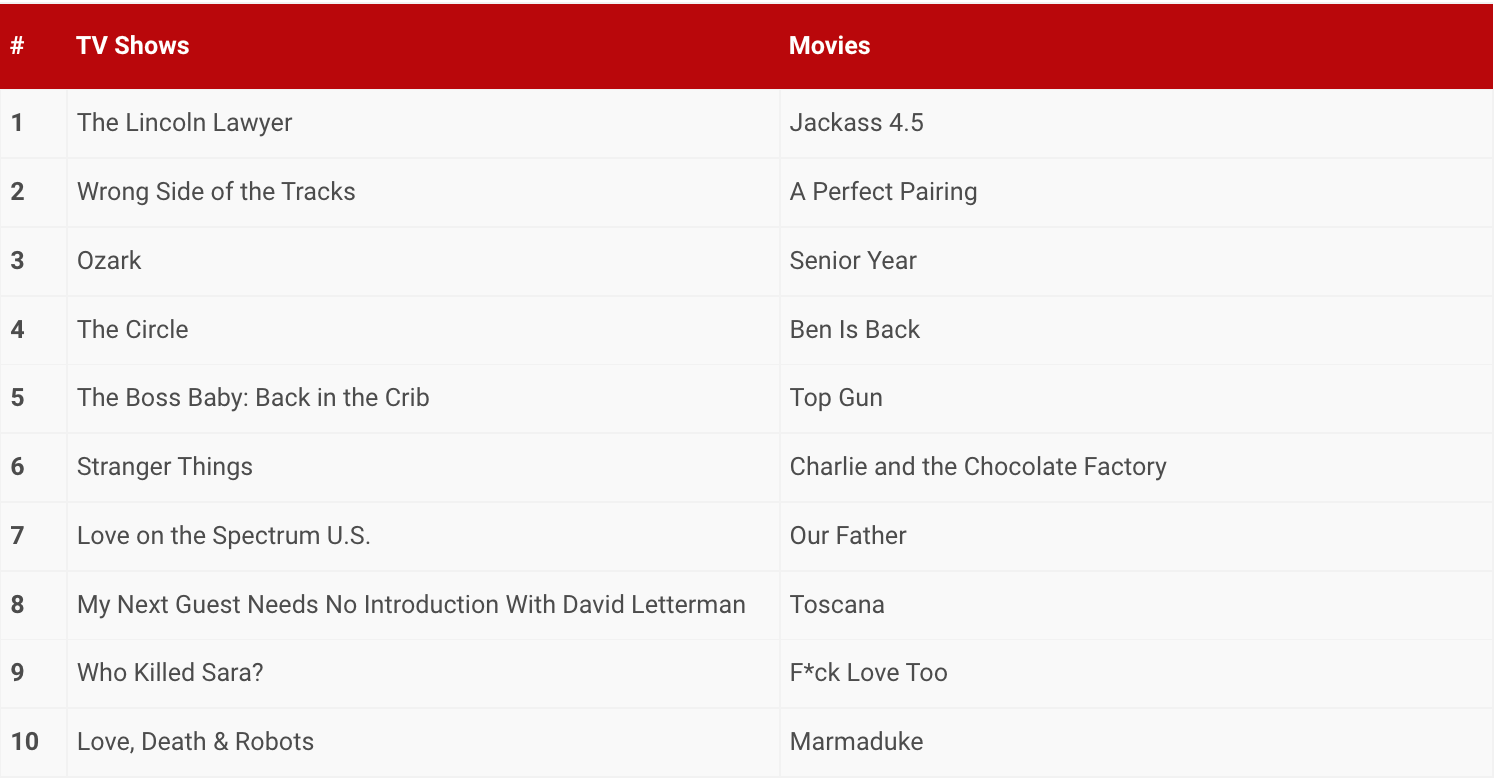Select Who Killed Sara? entry

pos(170,673)
